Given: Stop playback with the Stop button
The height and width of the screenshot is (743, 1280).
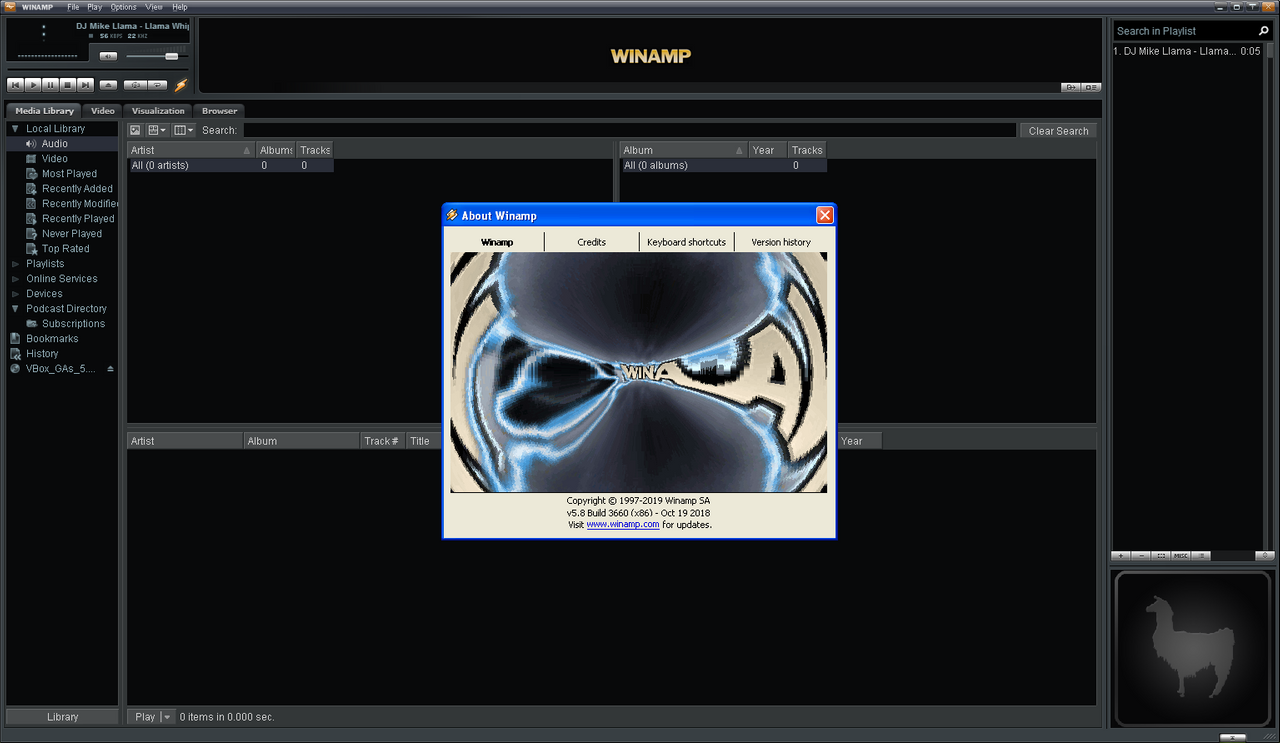Looking at the screenshot, I should pos(68,86).
